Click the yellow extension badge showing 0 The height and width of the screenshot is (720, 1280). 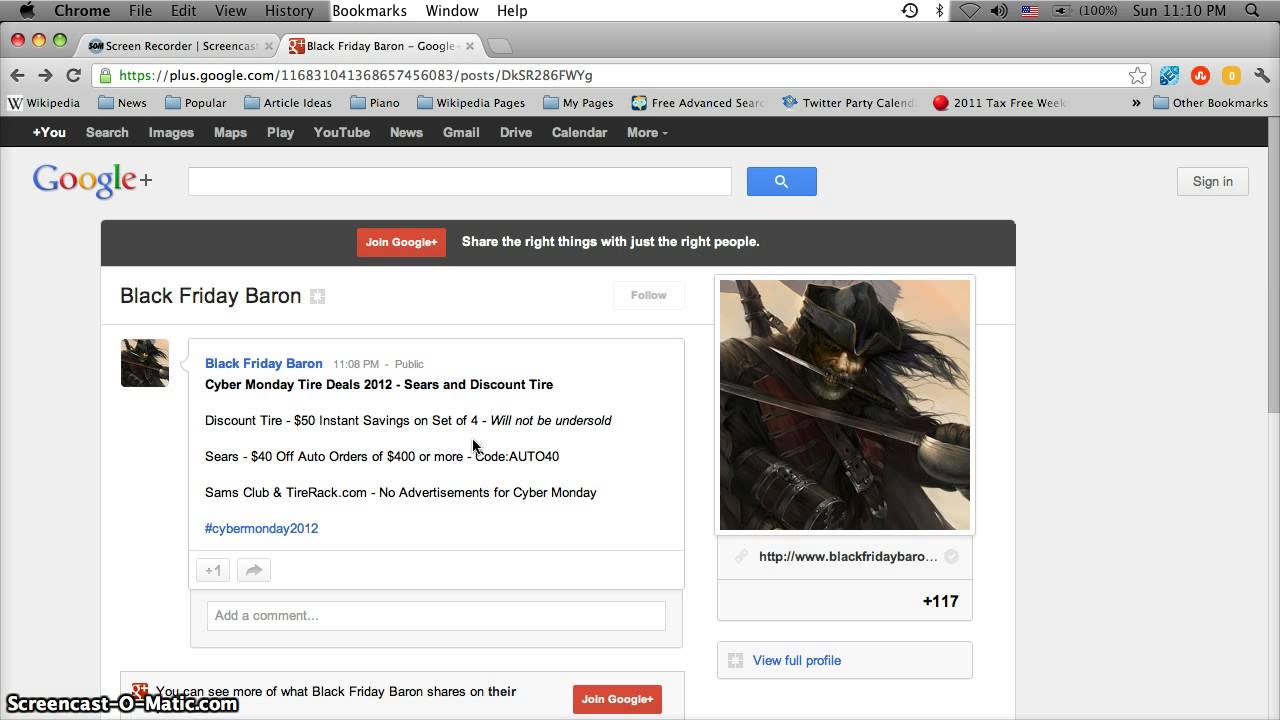(x=1231, y=76)
